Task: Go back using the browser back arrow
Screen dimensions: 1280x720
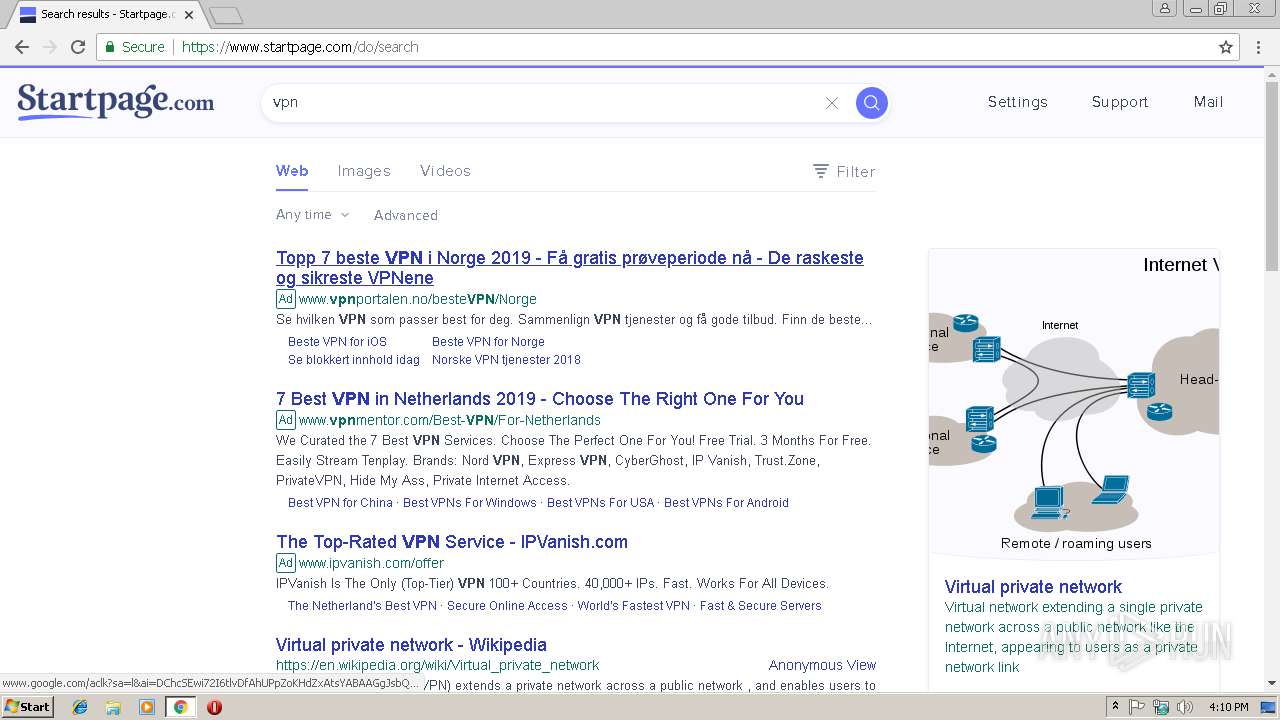Action: pyautogui.click(x=22, y=47)
